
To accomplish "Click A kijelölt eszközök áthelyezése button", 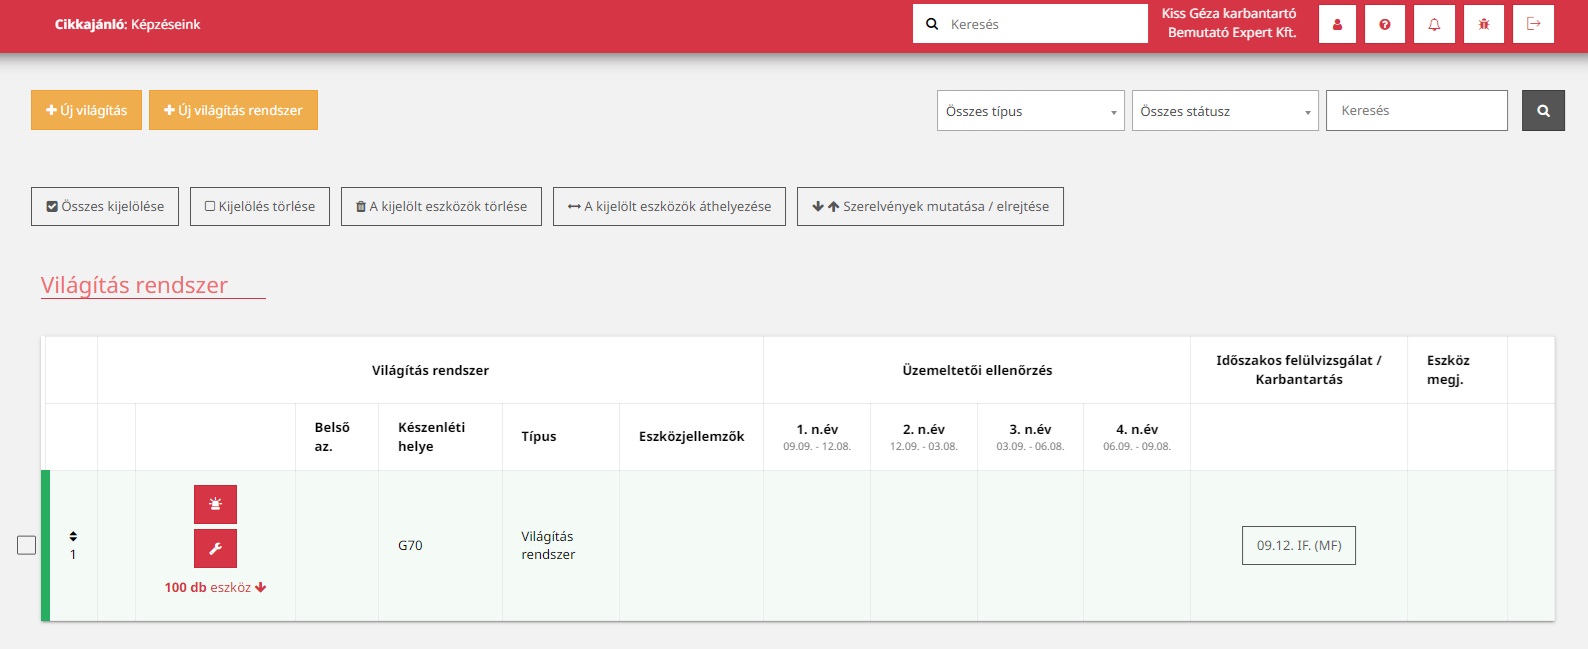I will pyautogui.click(x=669, y=206).
